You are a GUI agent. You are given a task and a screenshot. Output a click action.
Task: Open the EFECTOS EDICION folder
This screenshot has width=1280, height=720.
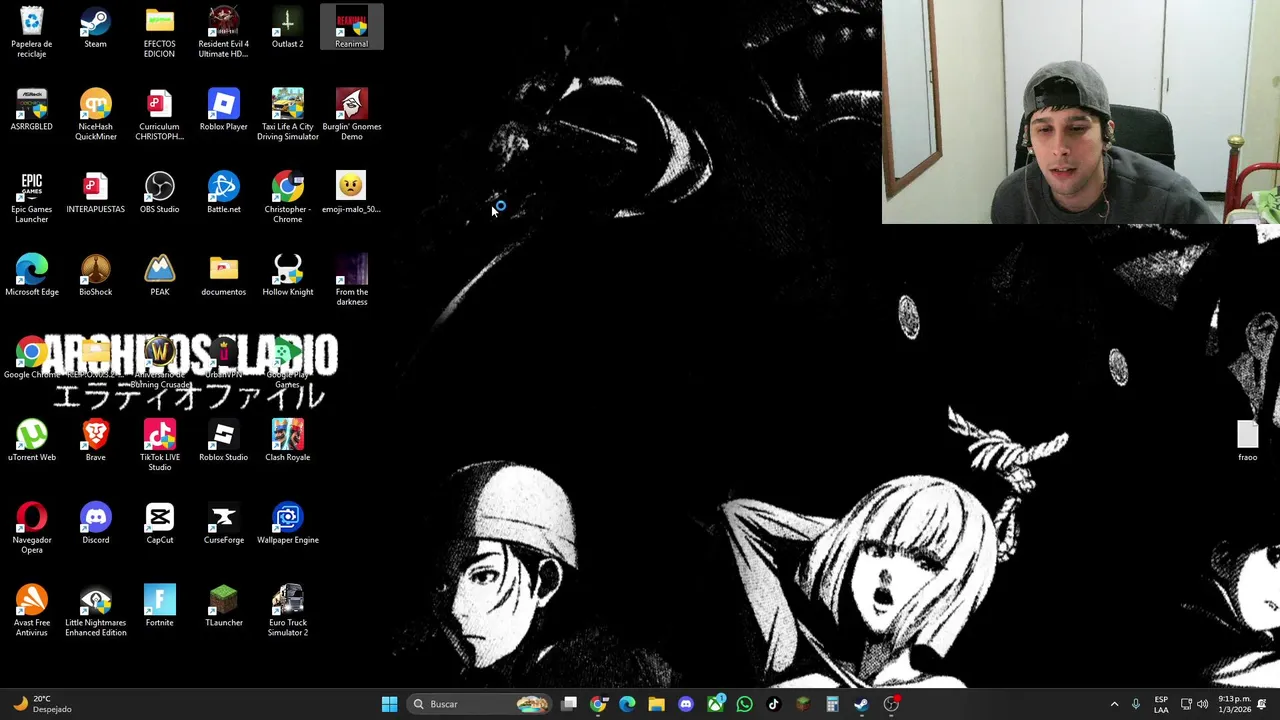pyautogui.click(x=159, y=33)
